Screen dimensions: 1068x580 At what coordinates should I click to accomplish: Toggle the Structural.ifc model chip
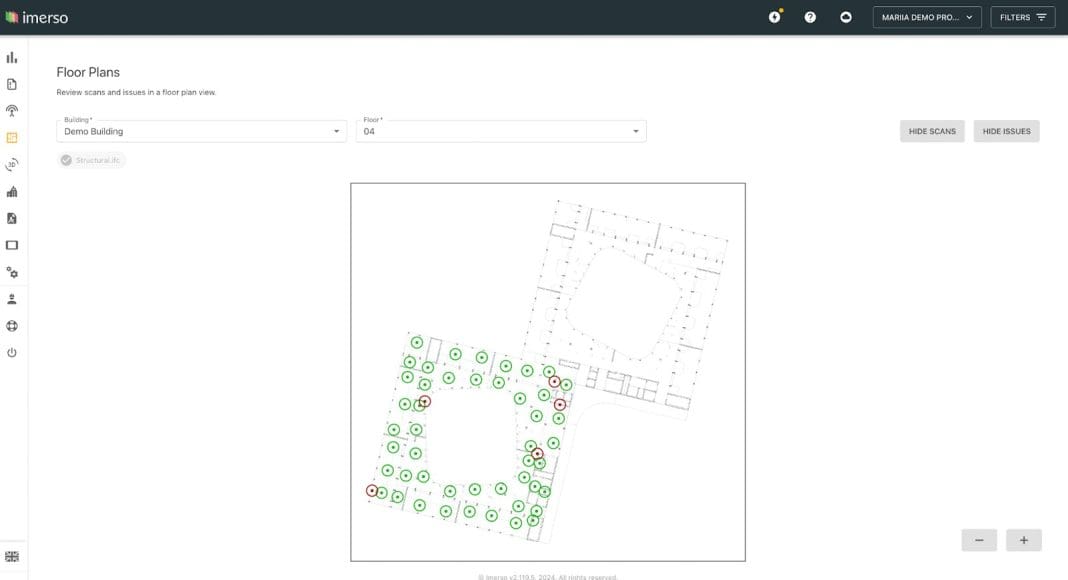pos(91,160)
